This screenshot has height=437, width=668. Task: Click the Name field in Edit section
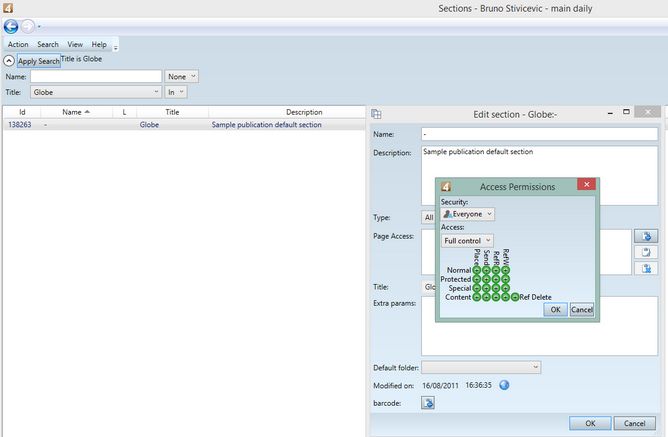539,134
